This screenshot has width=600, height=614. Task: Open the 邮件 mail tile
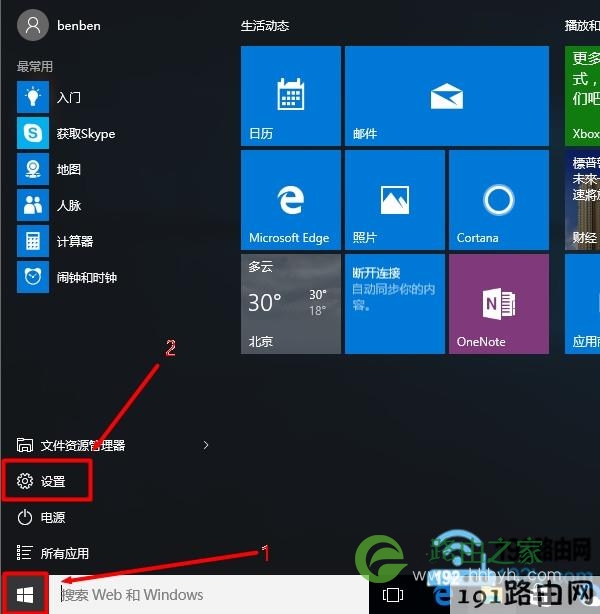[447, 96]
